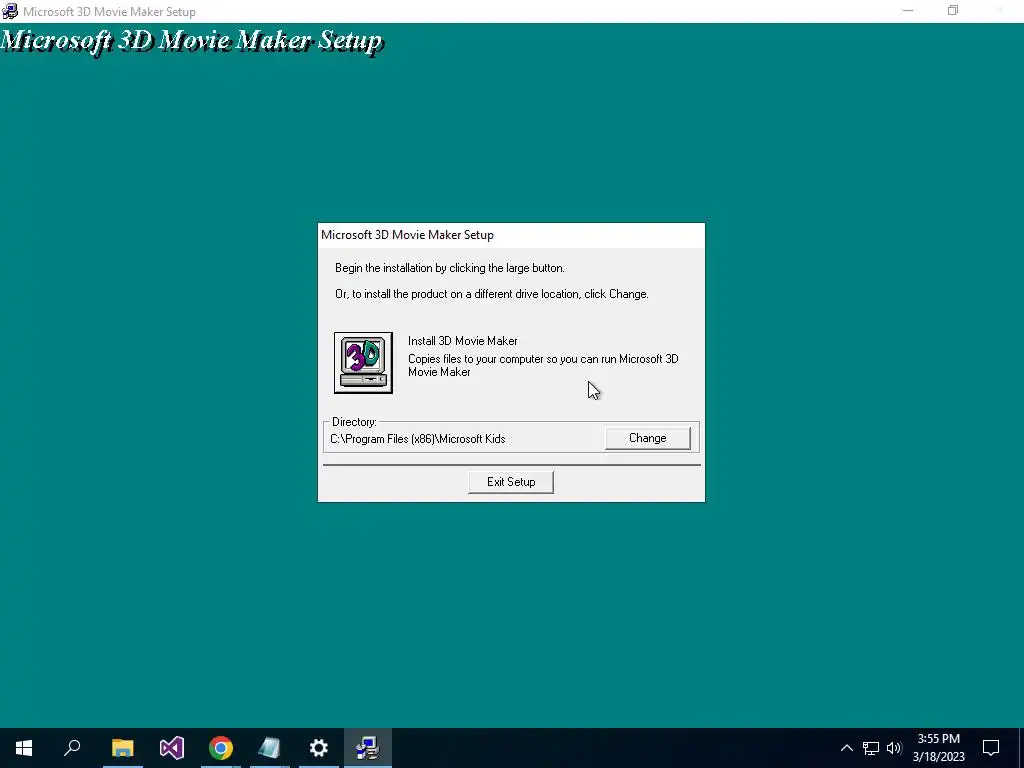
Task: Open taskbar search magnifier
Action: tap(72, 748)
